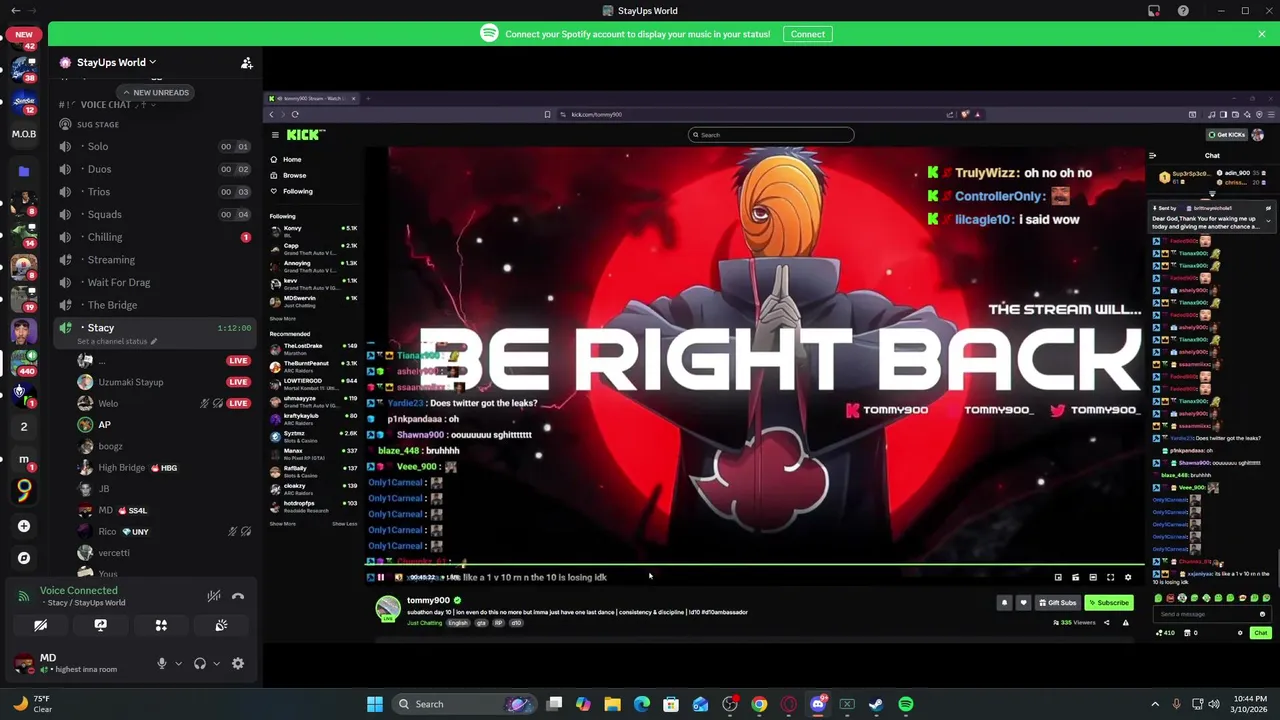Reload the Kick browser page

295,114
